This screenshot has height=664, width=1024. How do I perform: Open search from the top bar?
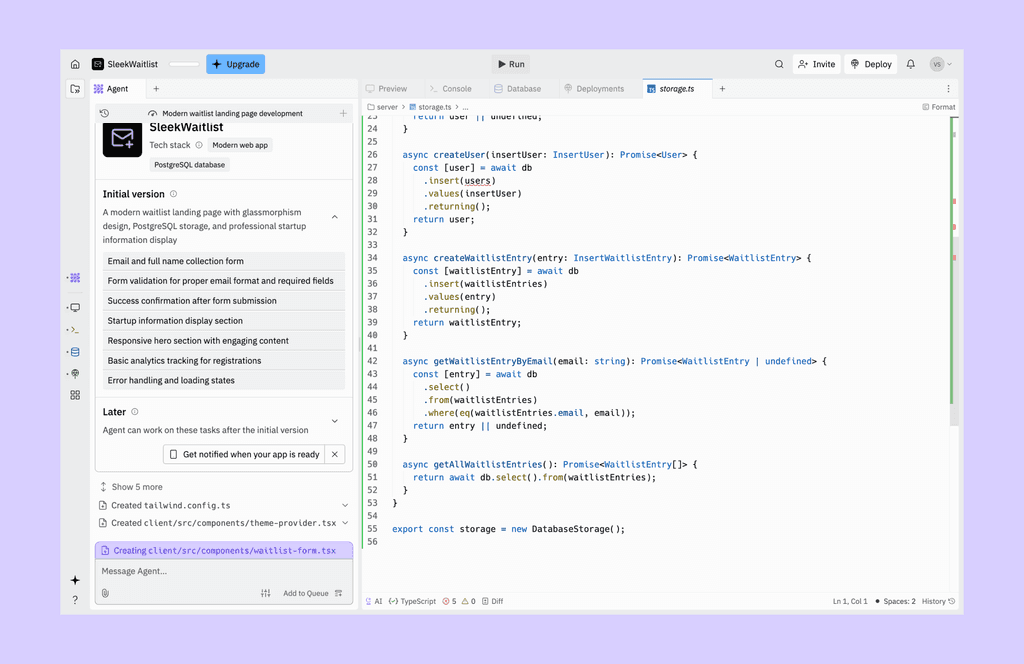pos(779,63)
